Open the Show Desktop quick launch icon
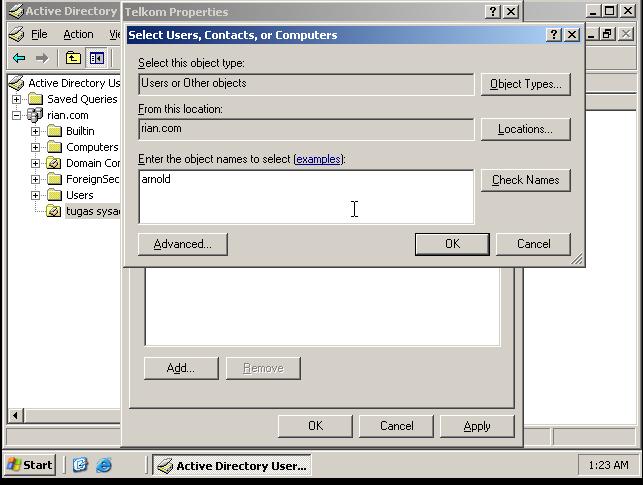The width and height of the screenshot is (643, 485). click(80, 465)
